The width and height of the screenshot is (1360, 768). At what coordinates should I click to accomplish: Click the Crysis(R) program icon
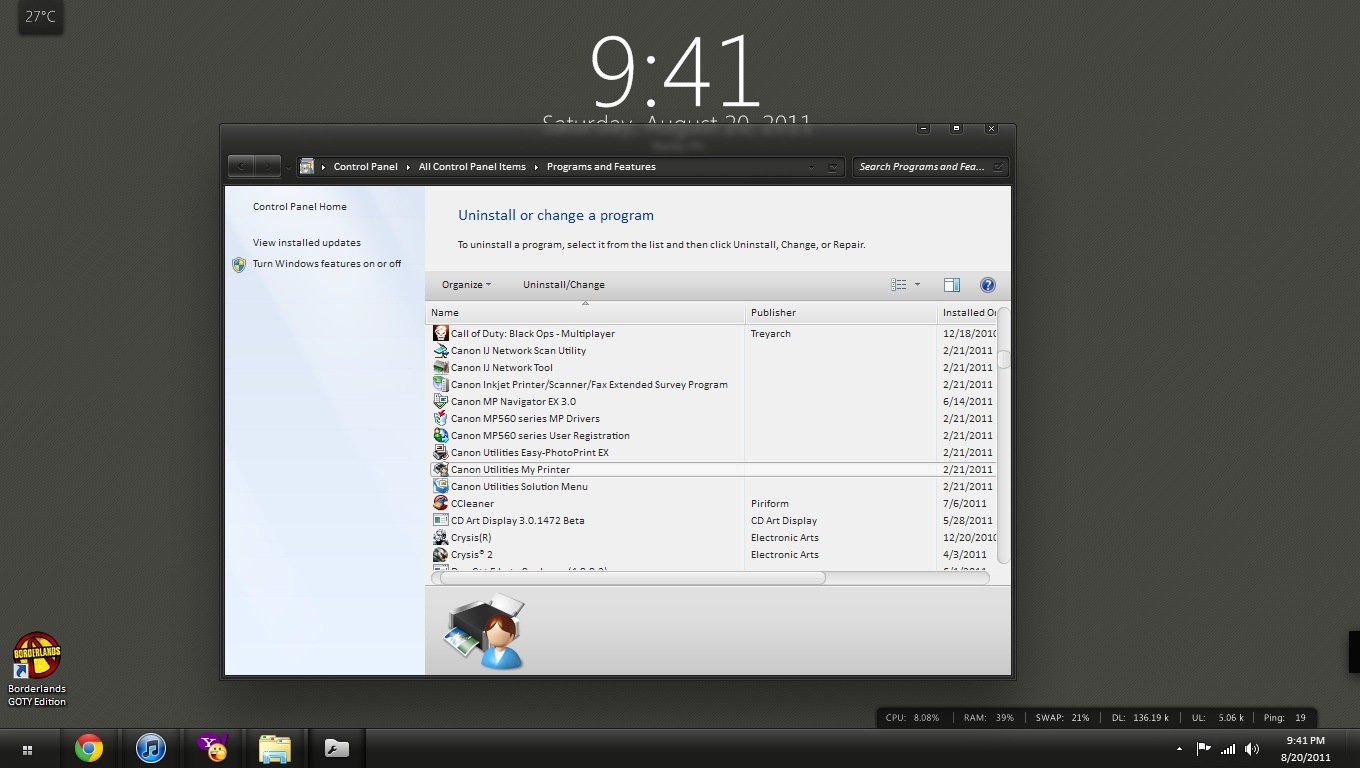pyautogui.click(x=440, y=537)
